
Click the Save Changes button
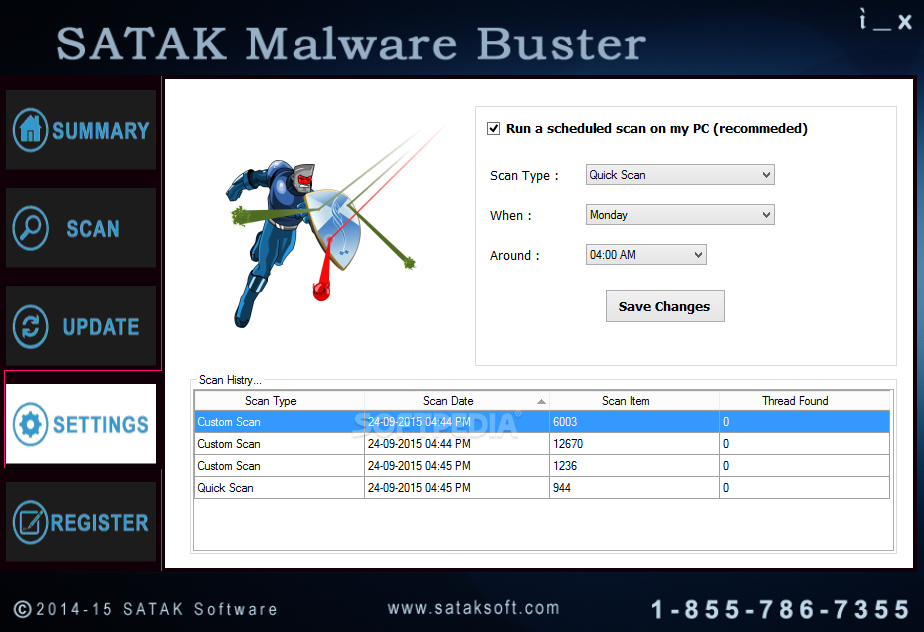click(665, 306)
